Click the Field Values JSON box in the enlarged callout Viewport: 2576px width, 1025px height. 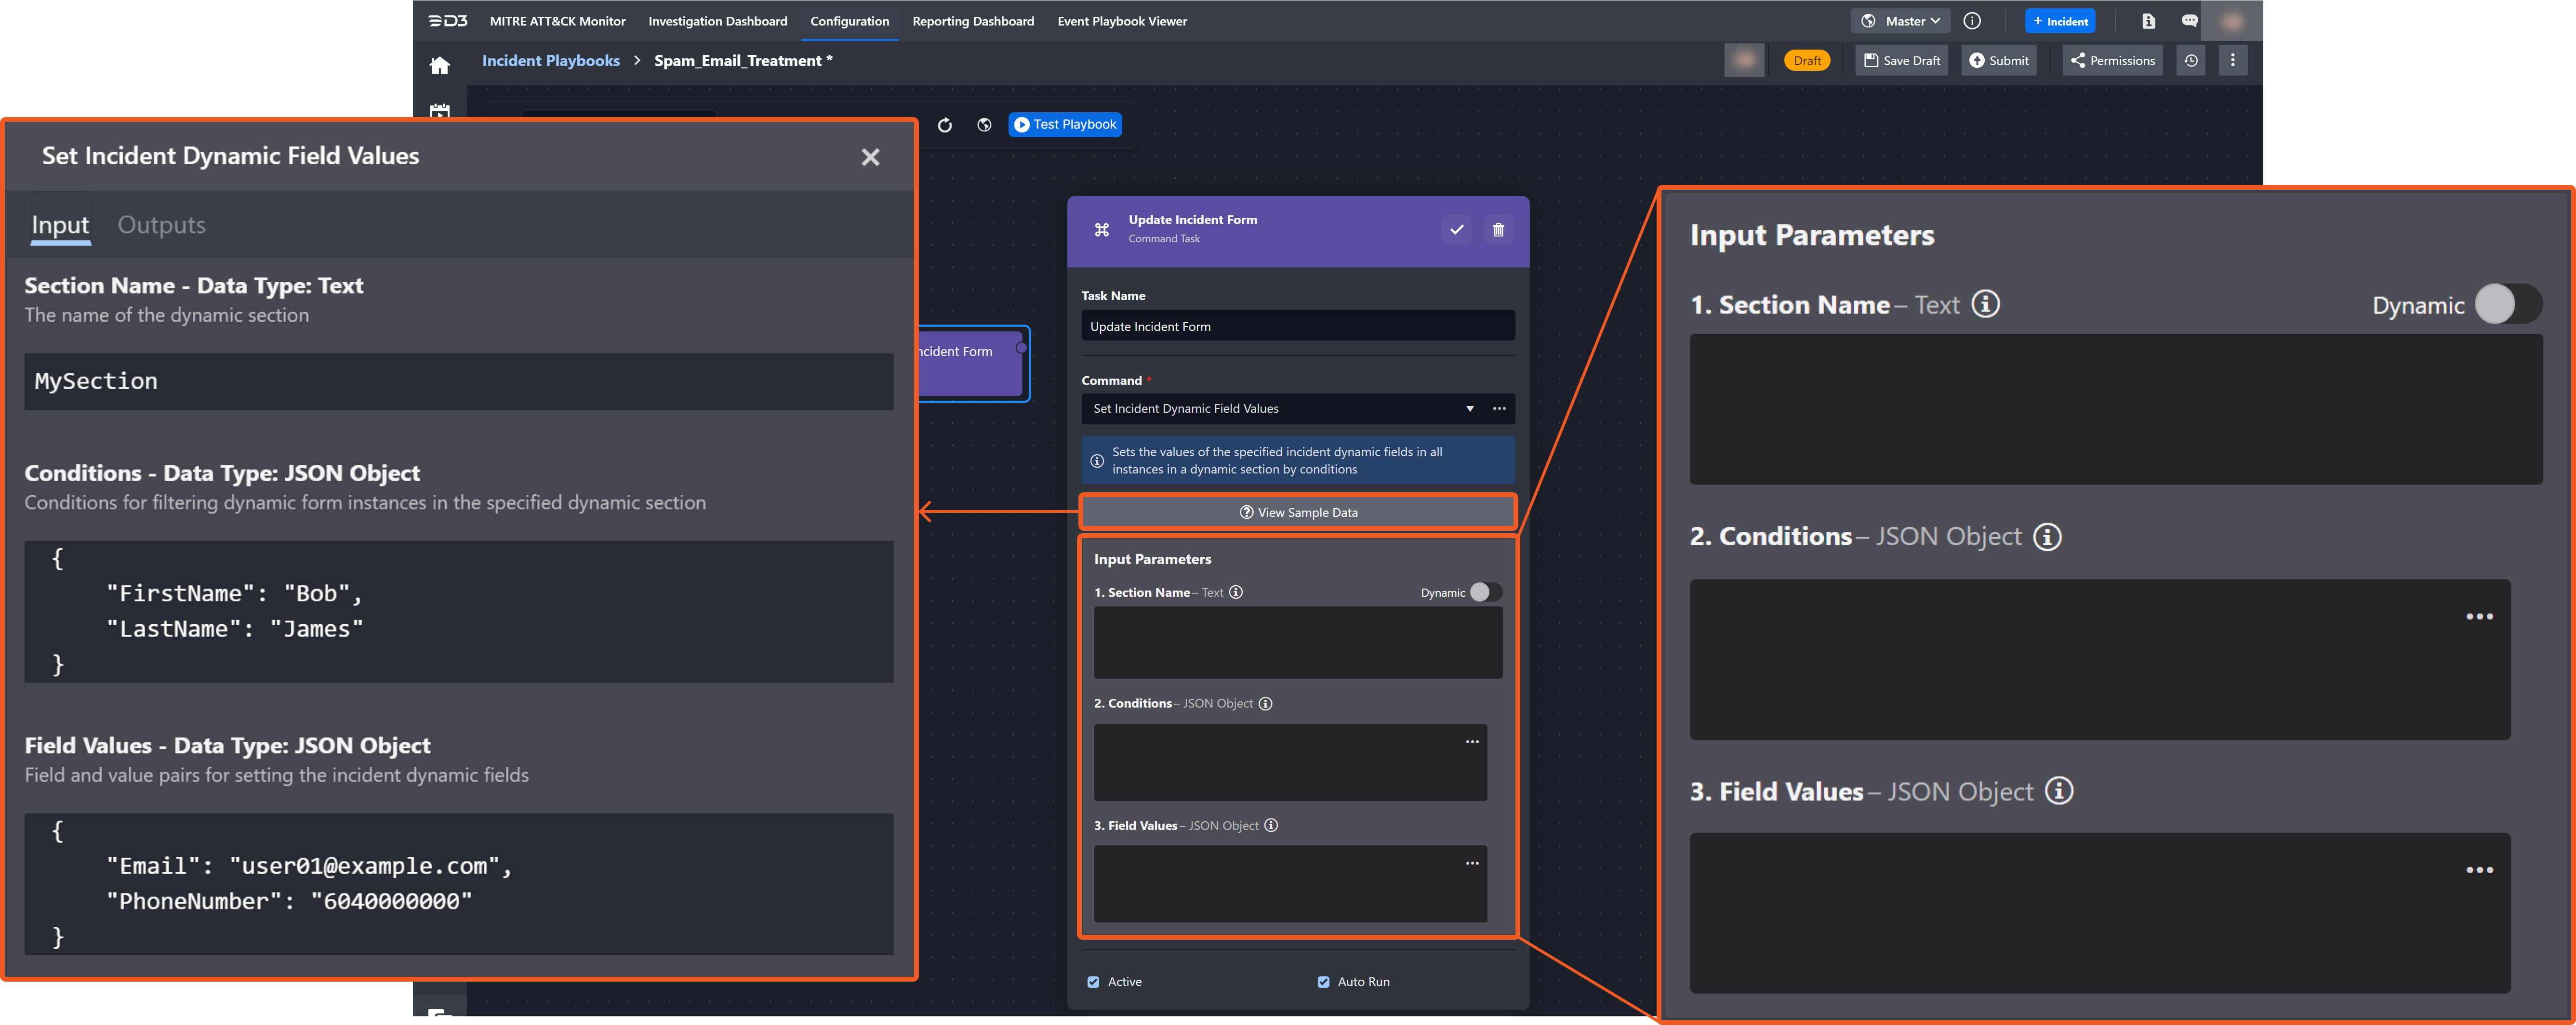click(x=2100, y=913)
